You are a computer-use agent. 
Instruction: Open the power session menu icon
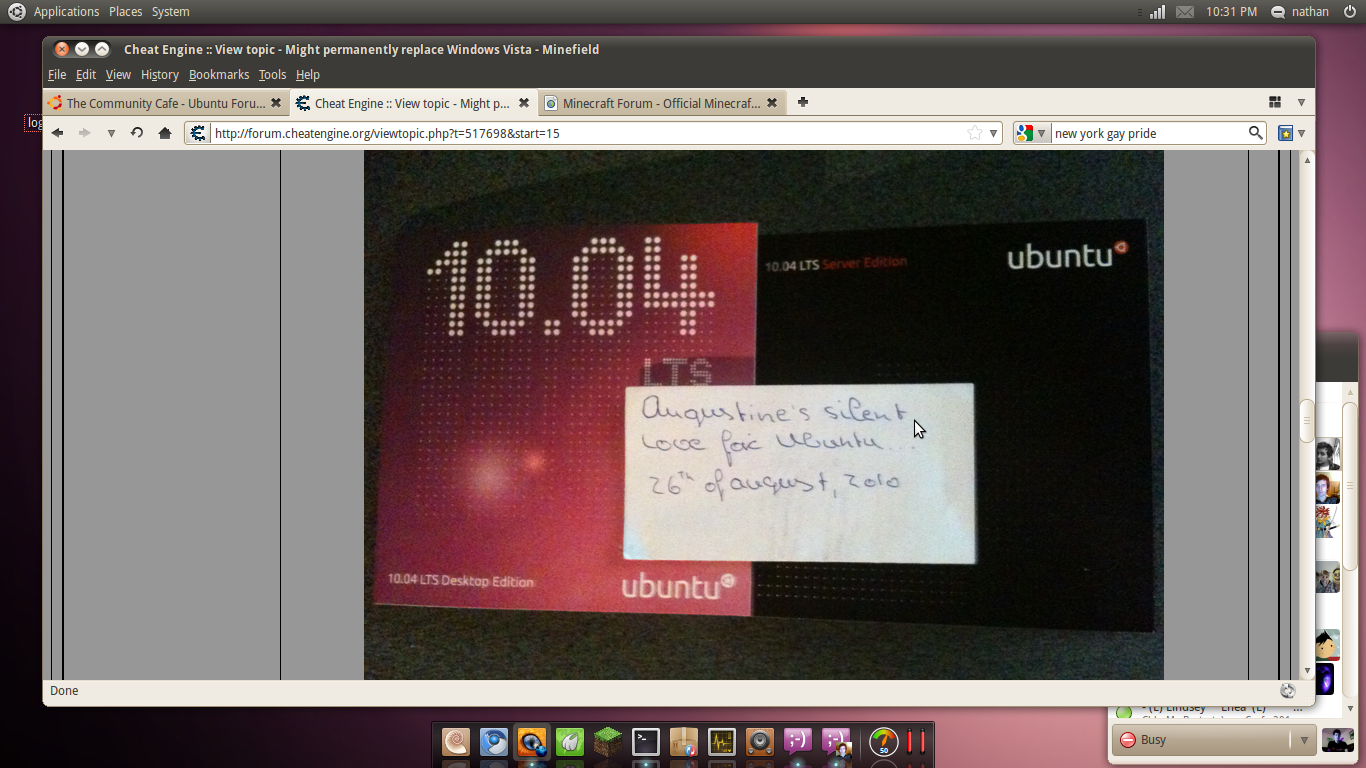click(x=1349, y=12)
